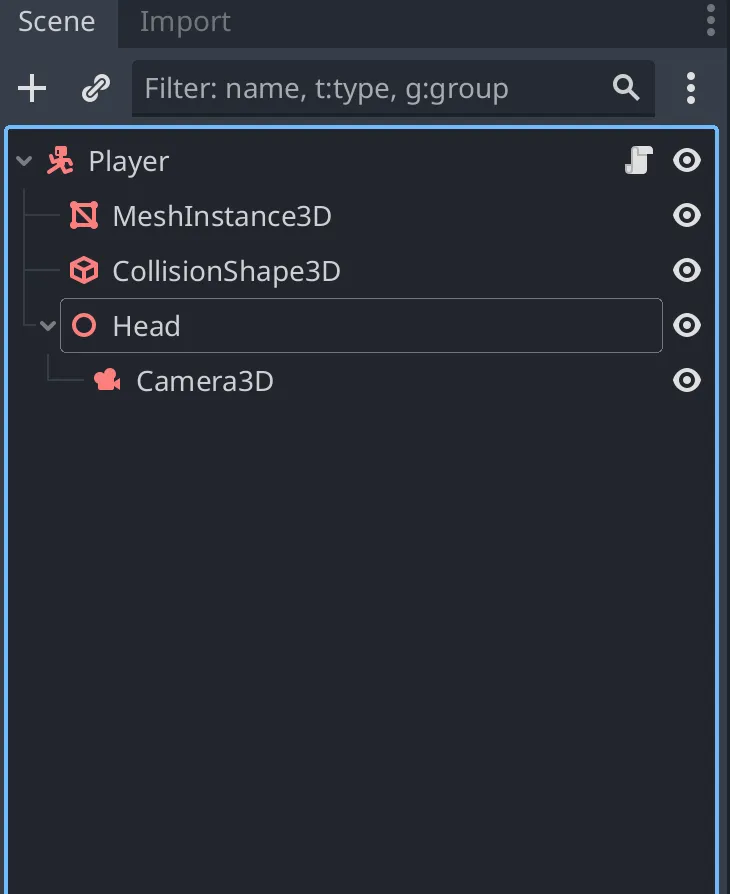
Task: Toggle the Camera3D visibility eye
Action: (x=687, y=381)
